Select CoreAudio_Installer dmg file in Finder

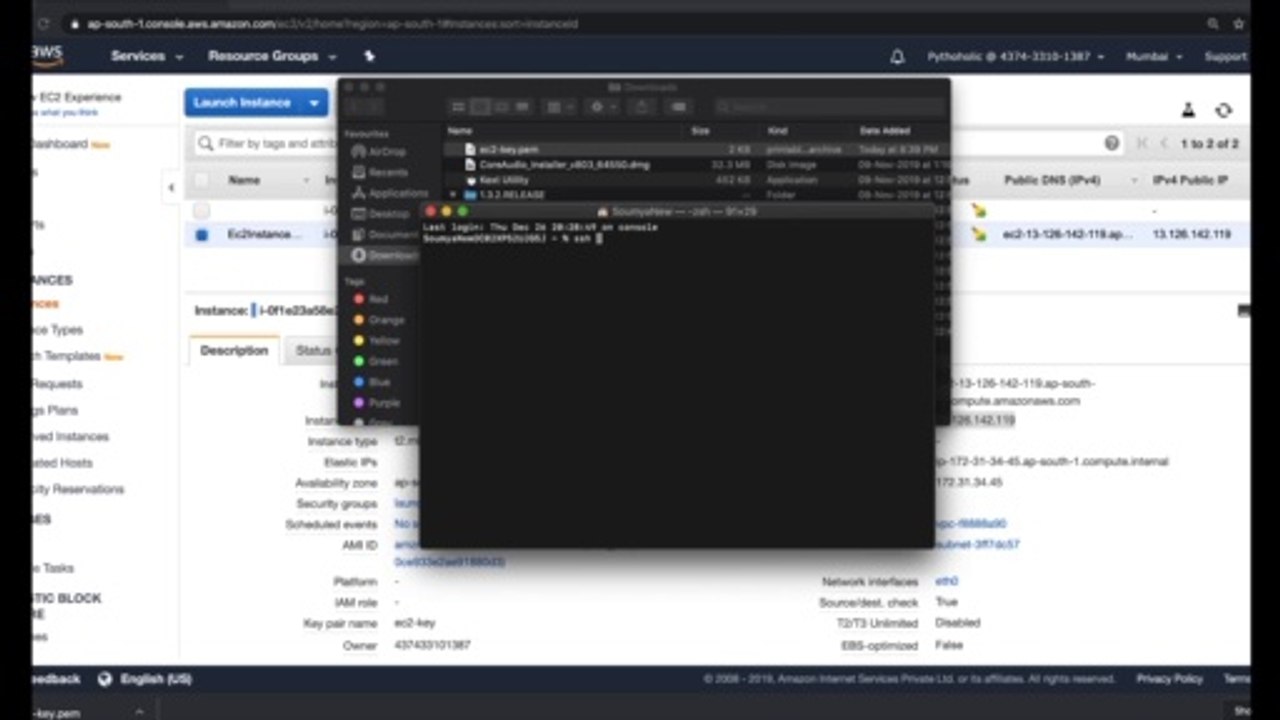(695, 164)
